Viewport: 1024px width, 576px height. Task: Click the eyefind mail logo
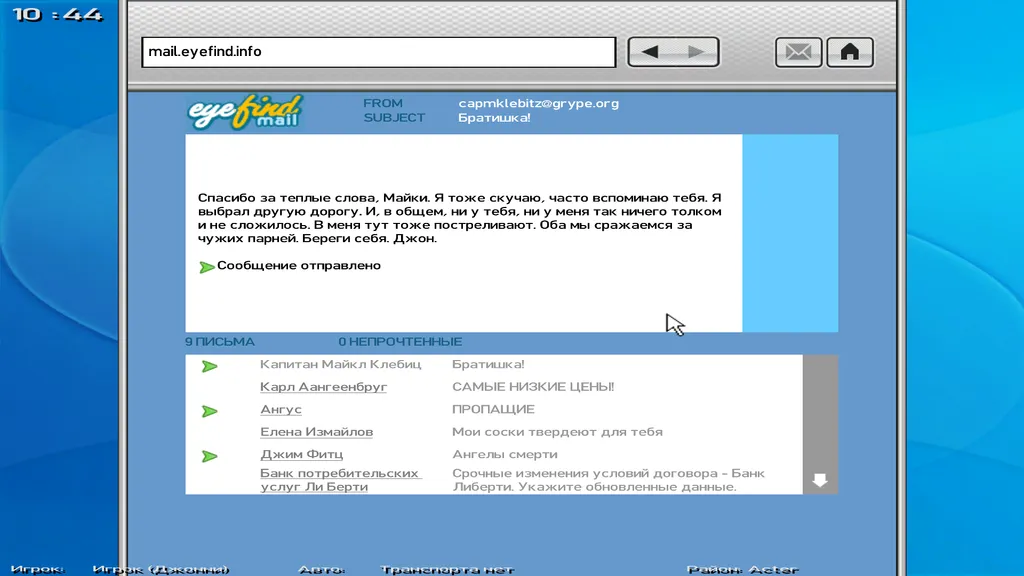click(246, 112)
